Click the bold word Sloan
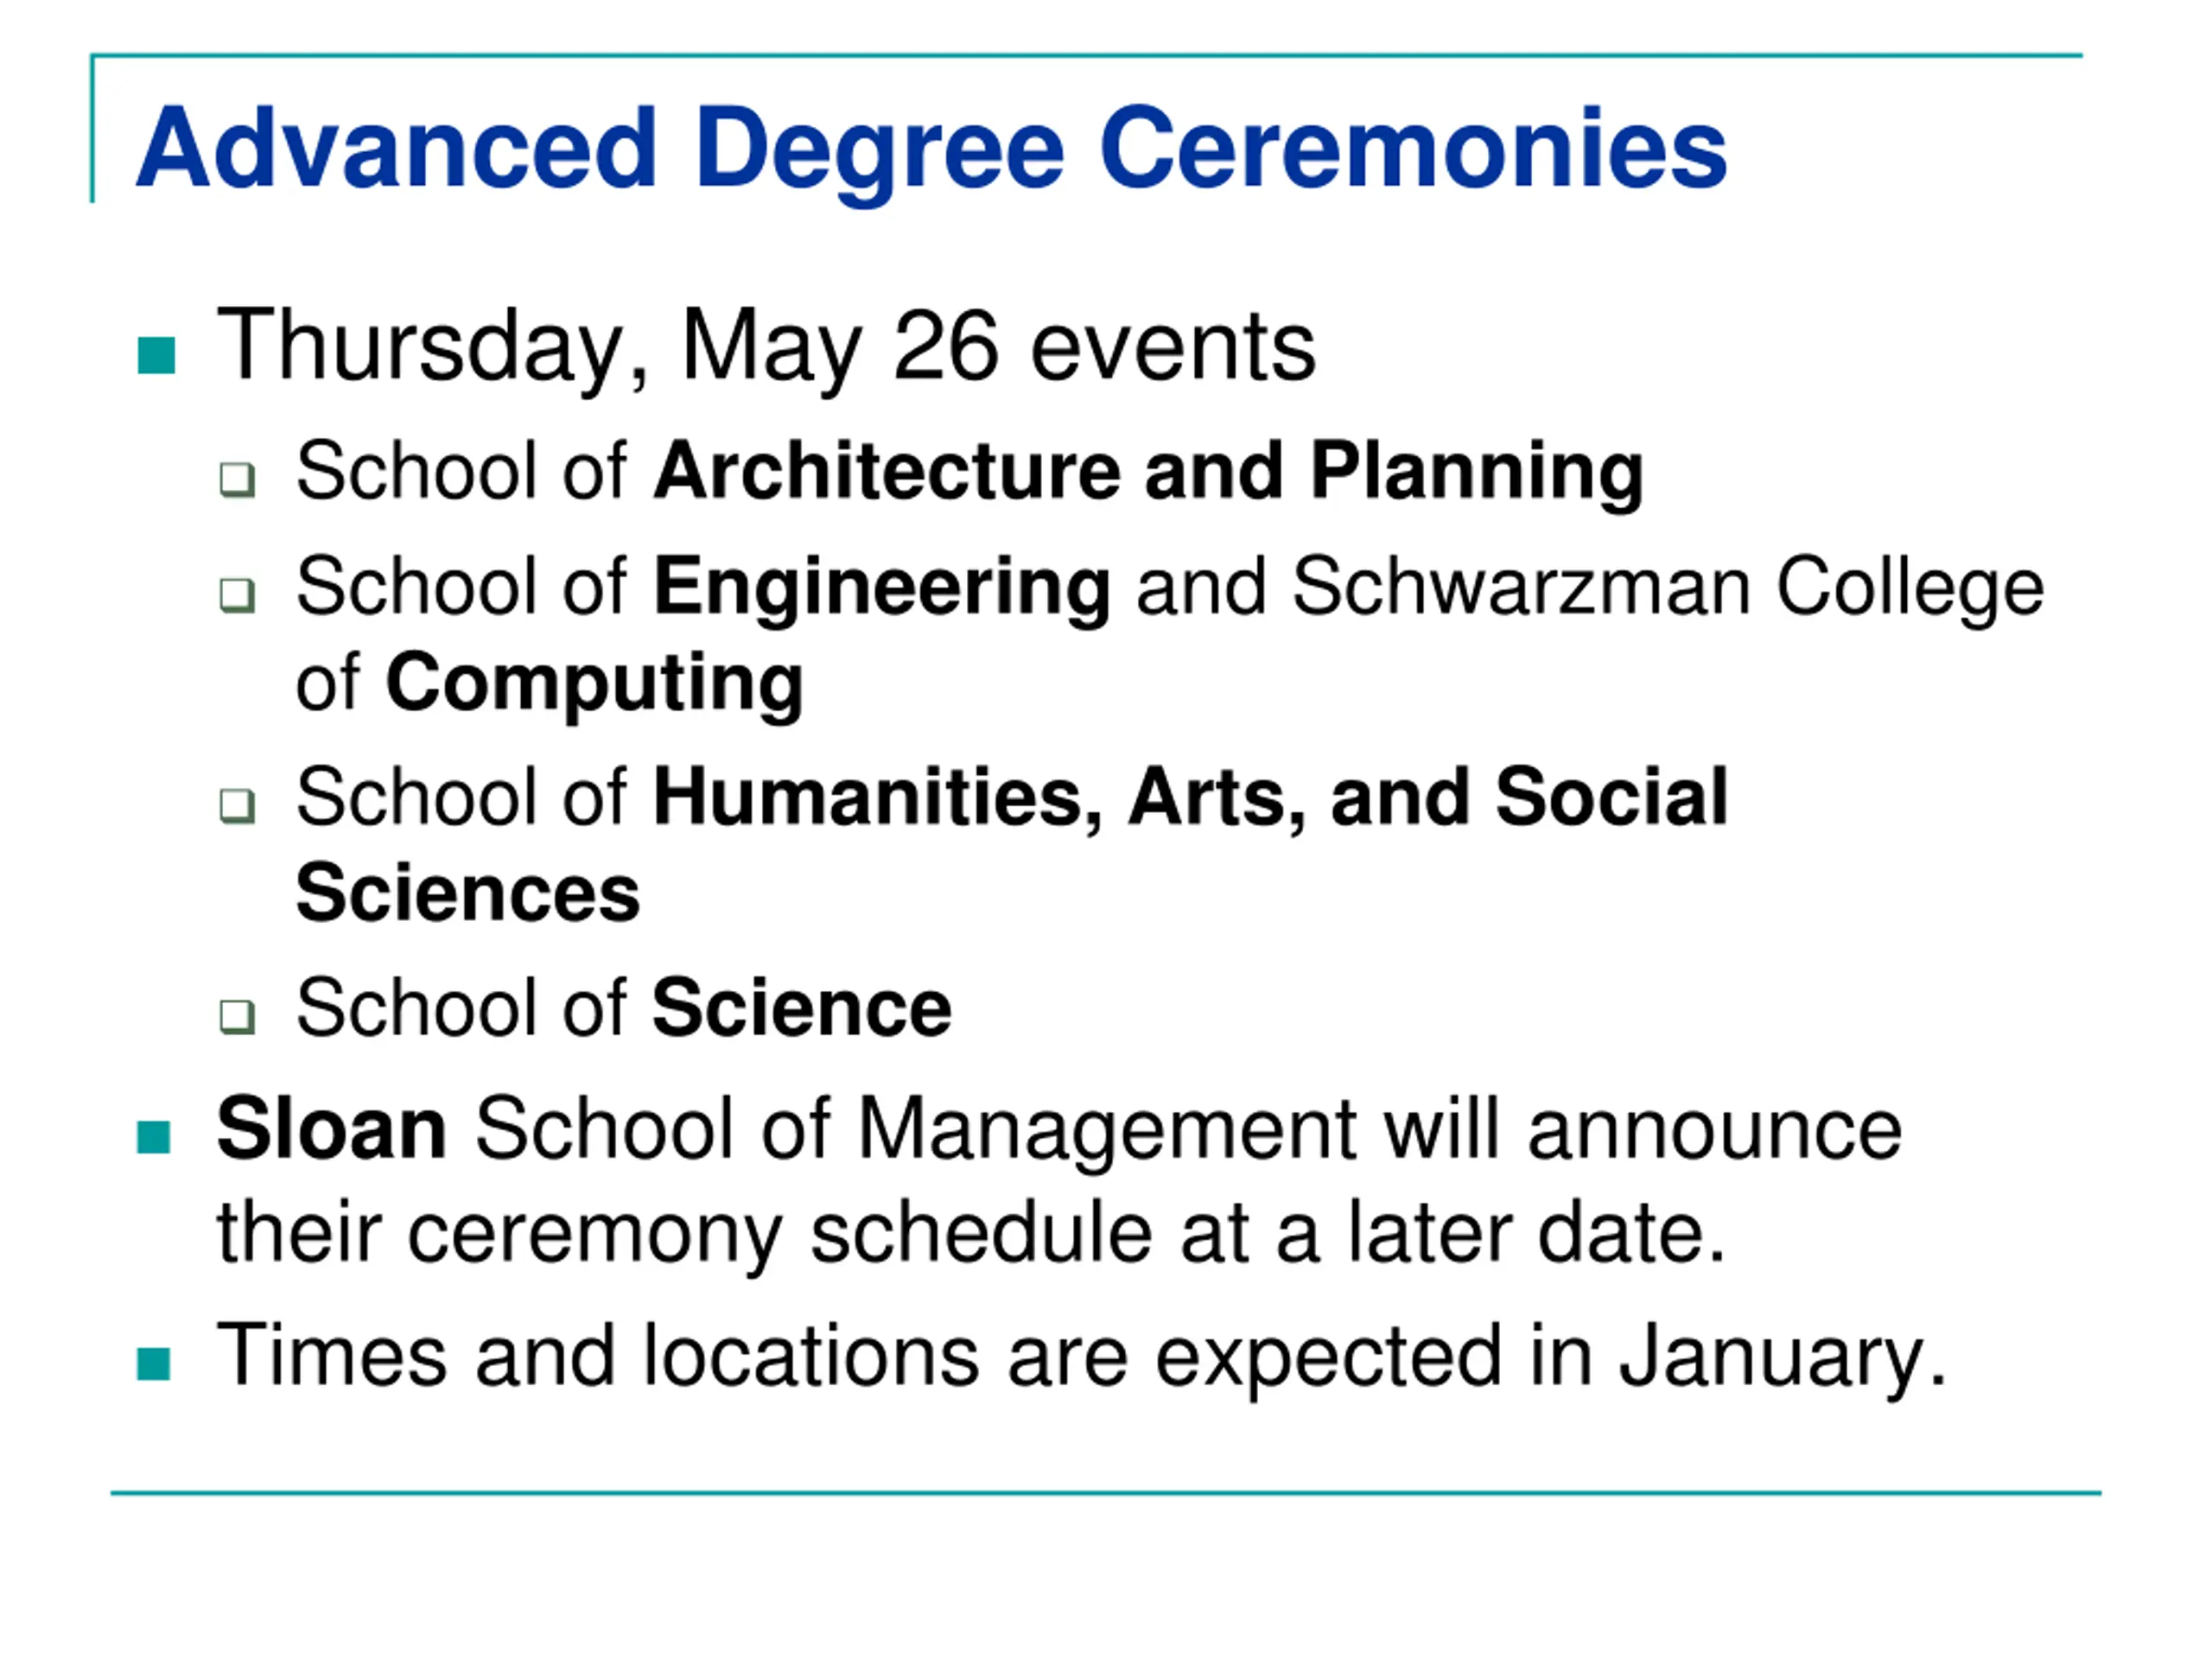The image size is (2212, 1659). pos(331,1129)
